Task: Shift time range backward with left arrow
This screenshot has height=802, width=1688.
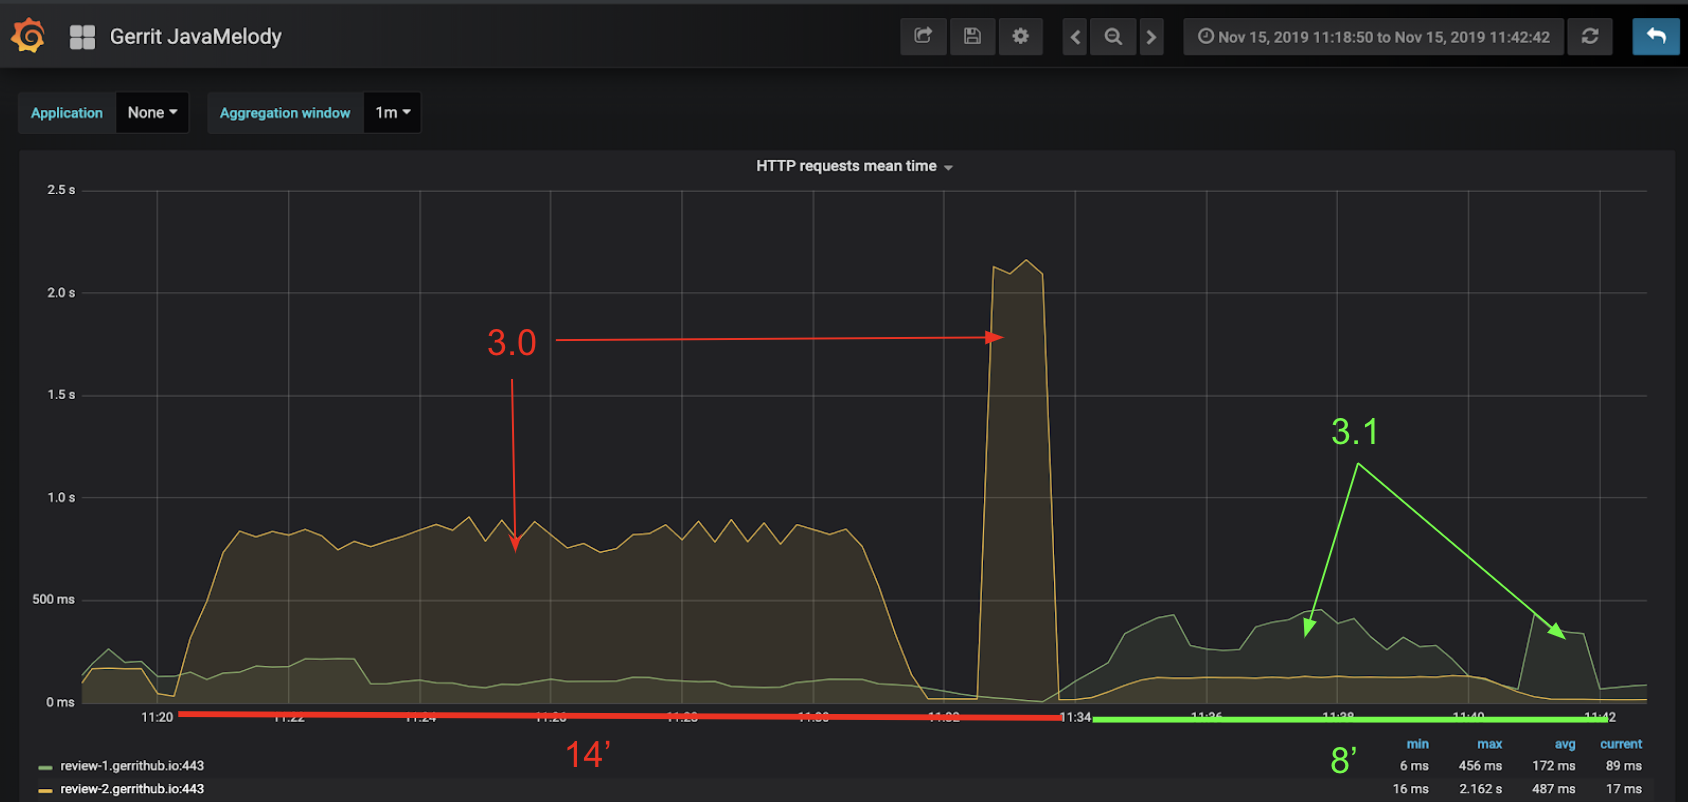Action: [x=1075, y=37]
